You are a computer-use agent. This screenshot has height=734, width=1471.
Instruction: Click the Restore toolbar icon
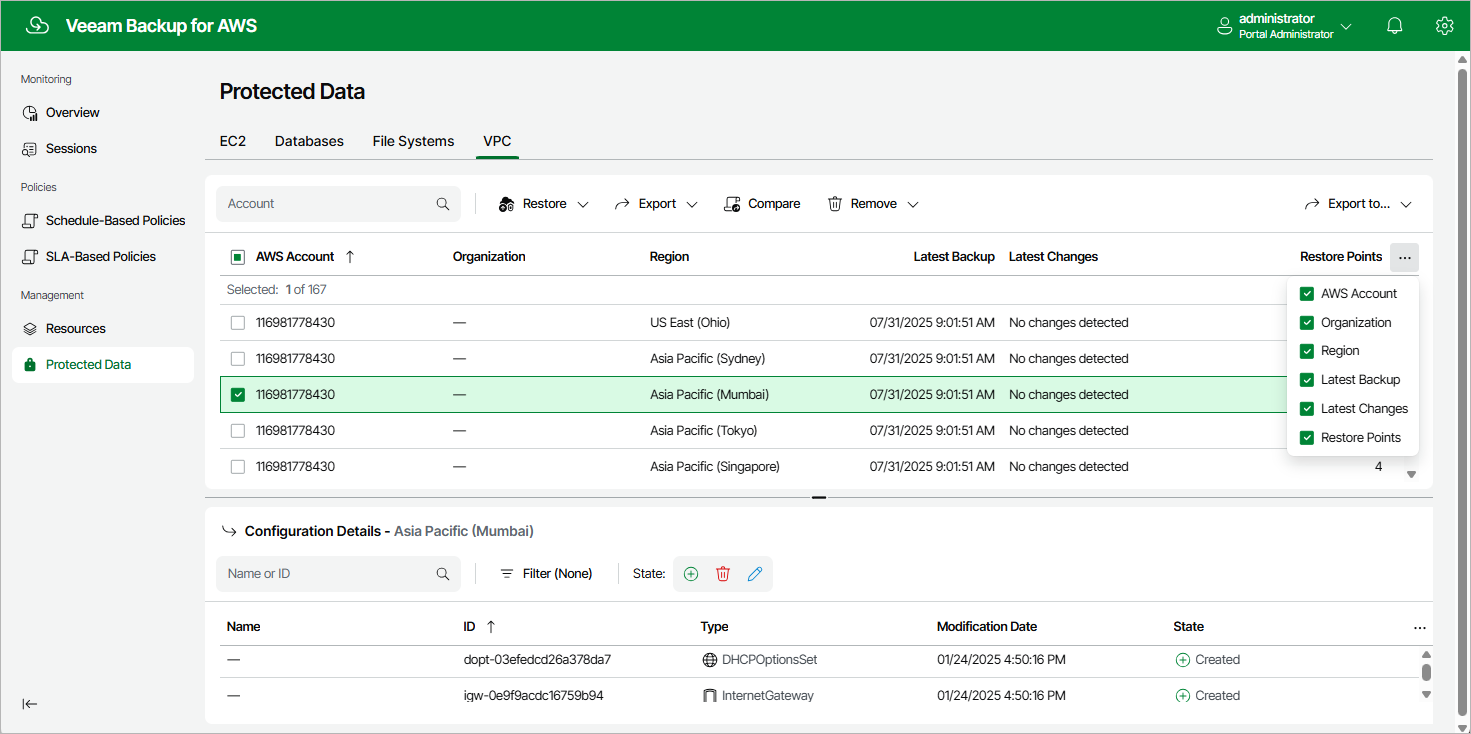coord(507,204)
